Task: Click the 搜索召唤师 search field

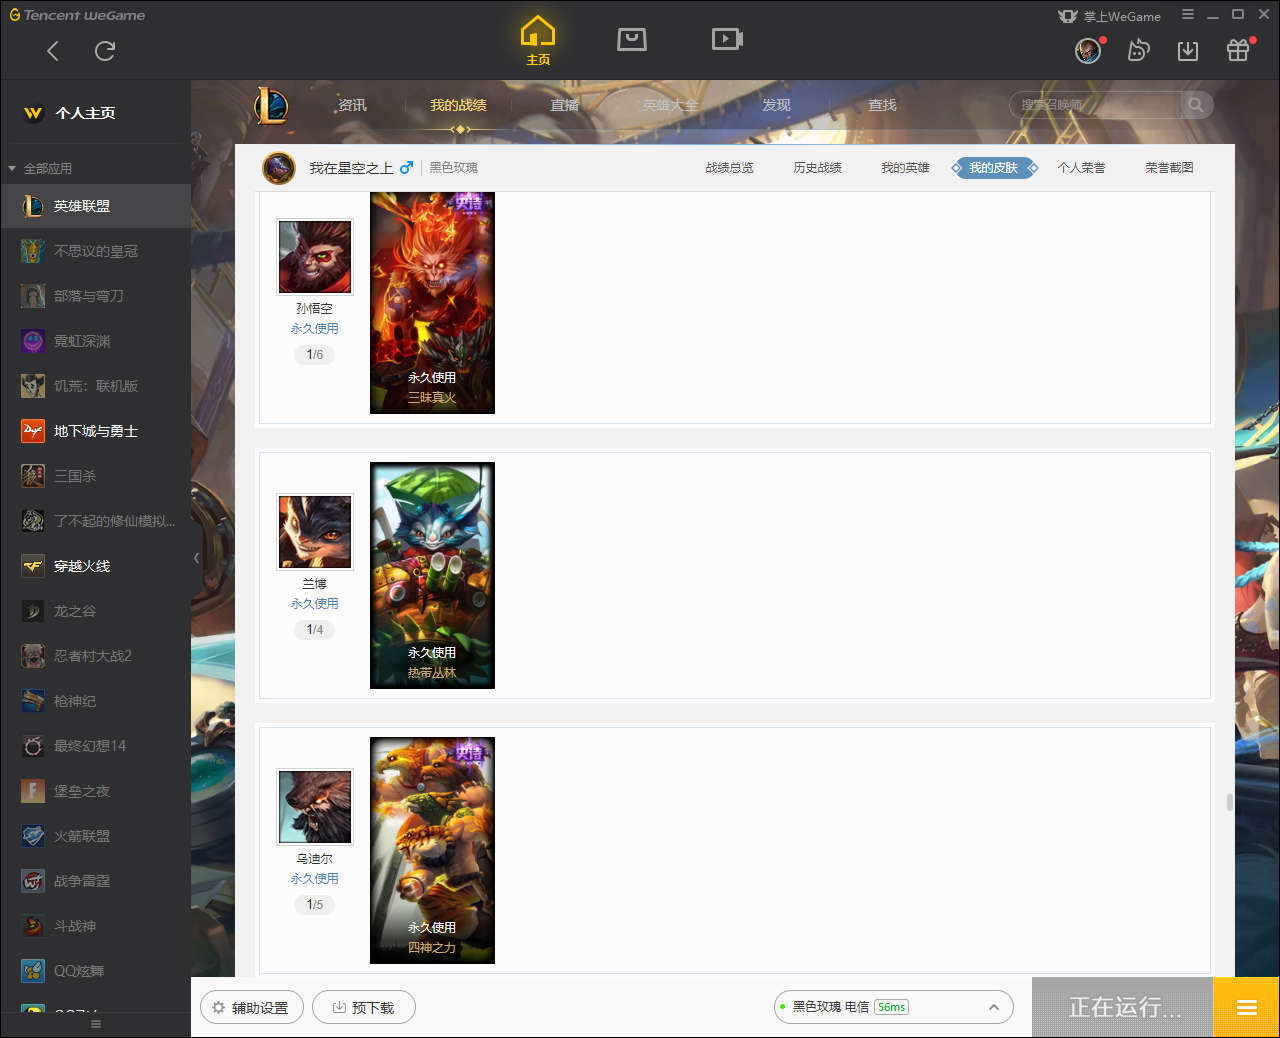Action: (1096, 104)
